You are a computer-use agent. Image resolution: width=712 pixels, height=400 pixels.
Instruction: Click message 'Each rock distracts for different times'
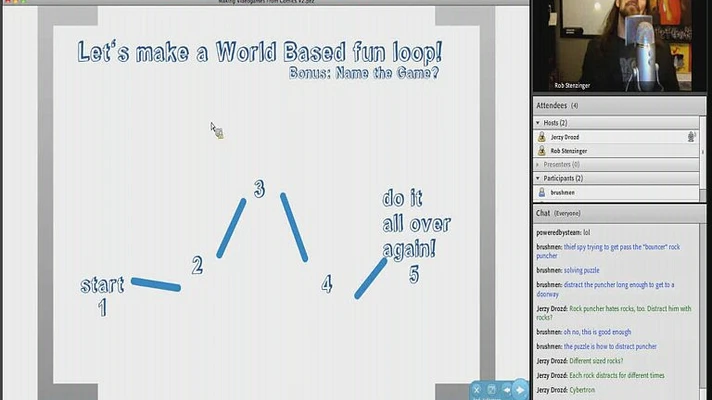[x=617, y=375]
